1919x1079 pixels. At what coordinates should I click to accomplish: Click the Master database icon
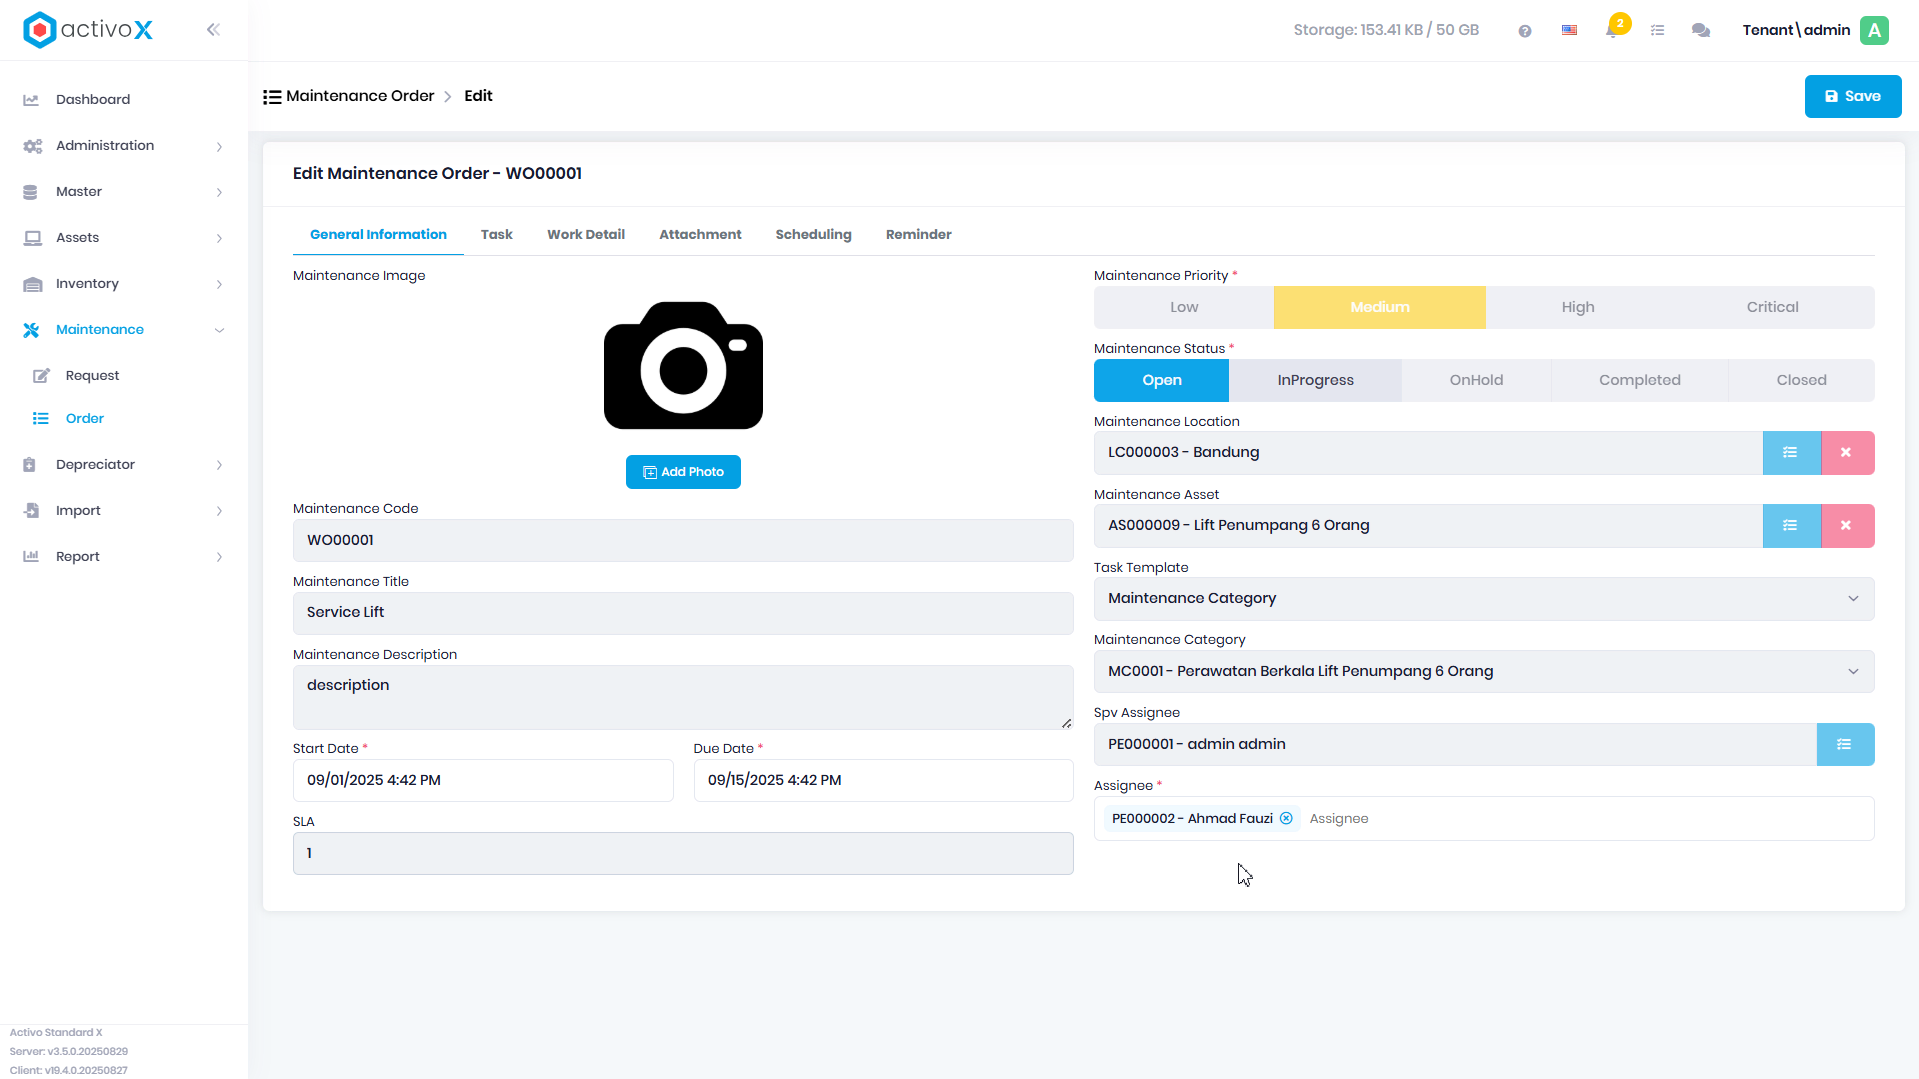(x=30, y=192)
